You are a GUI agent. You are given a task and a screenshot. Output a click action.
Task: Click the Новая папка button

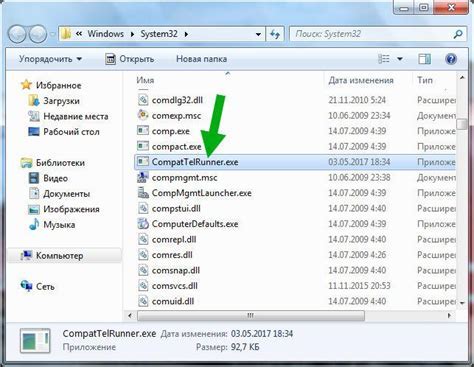pos(201,59)
